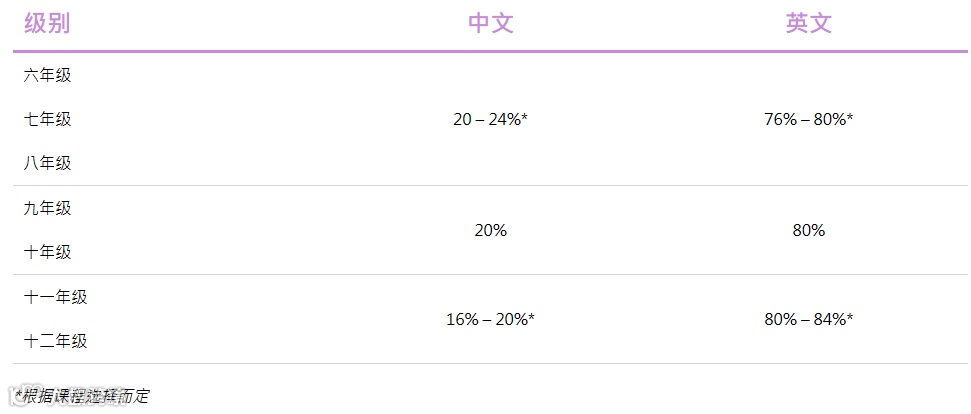Click the 十二年级 row label
Viewport: 971px width, 414px height.
click(x=56, y=341)
